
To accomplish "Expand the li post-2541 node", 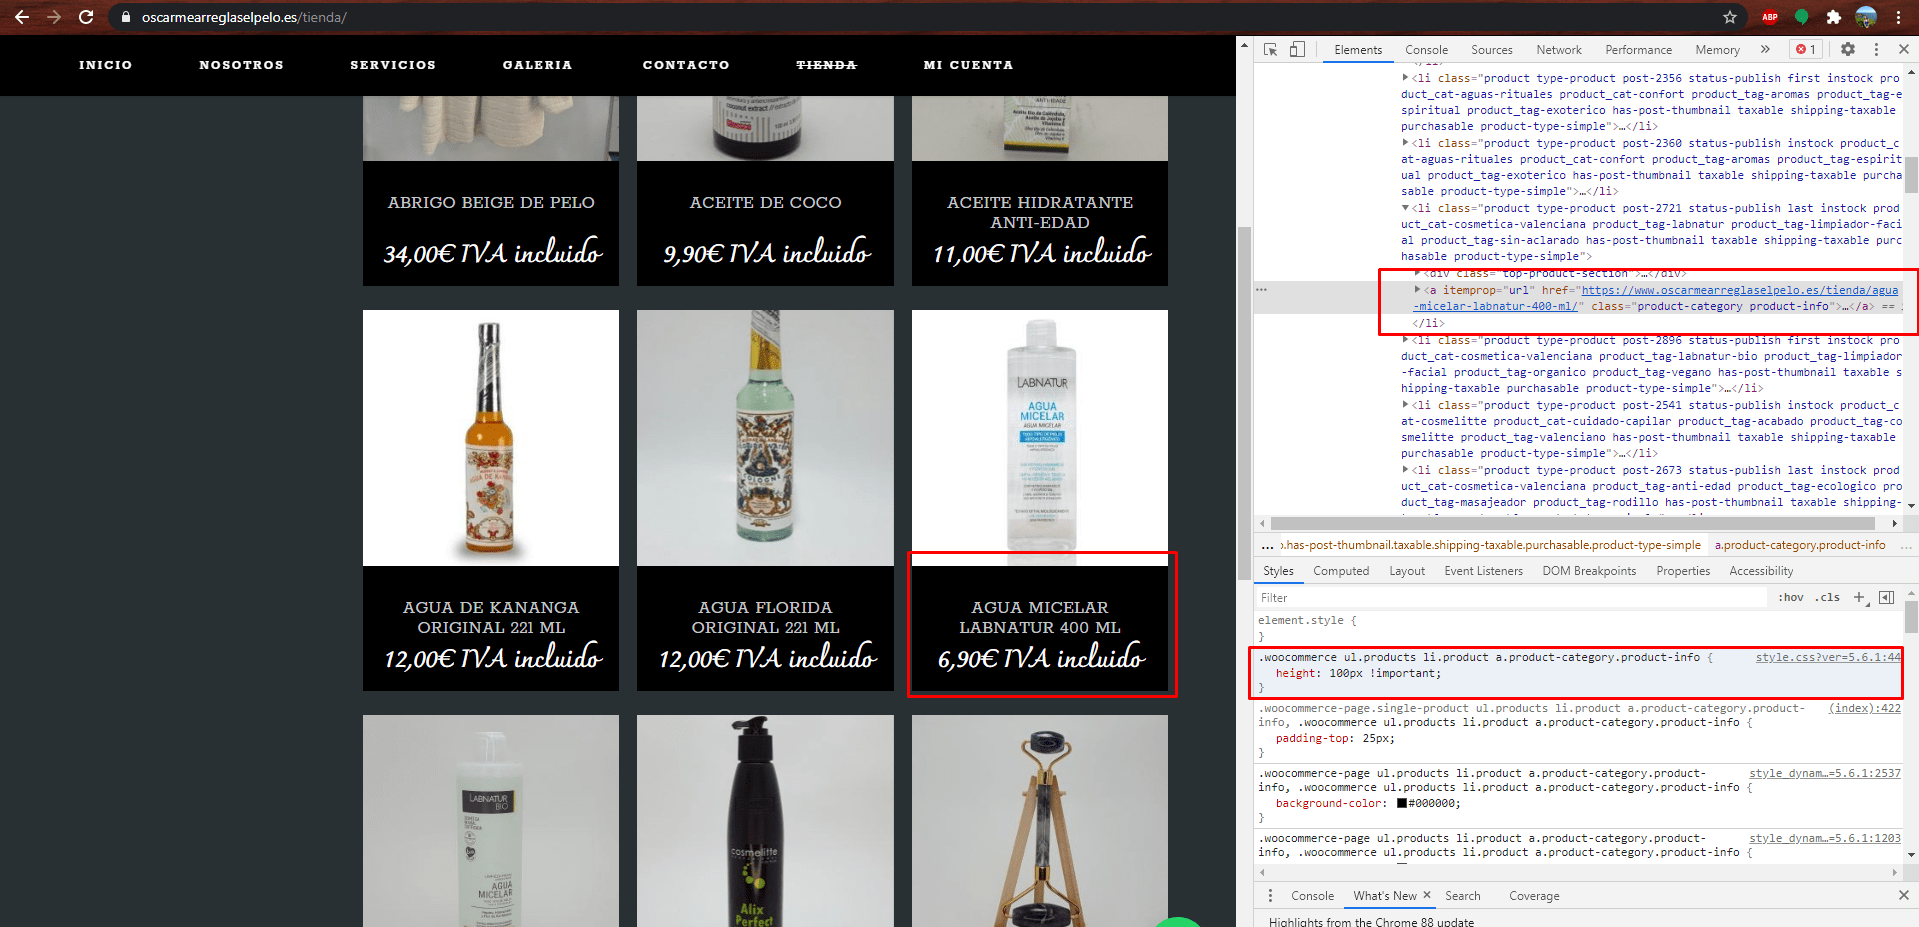I will [1405, 405].
